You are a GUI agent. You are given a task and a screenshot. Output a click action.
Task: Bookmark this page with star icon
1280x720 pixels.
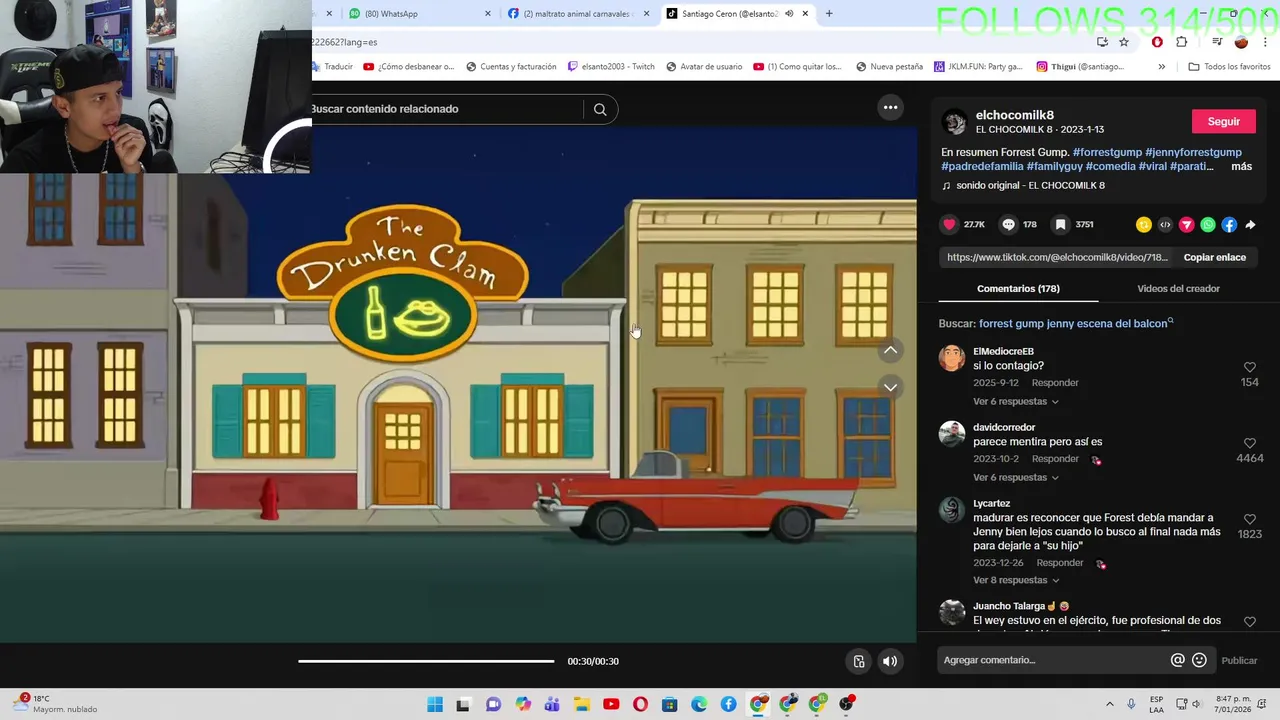pyautogui.click(x=1124, y=42)
